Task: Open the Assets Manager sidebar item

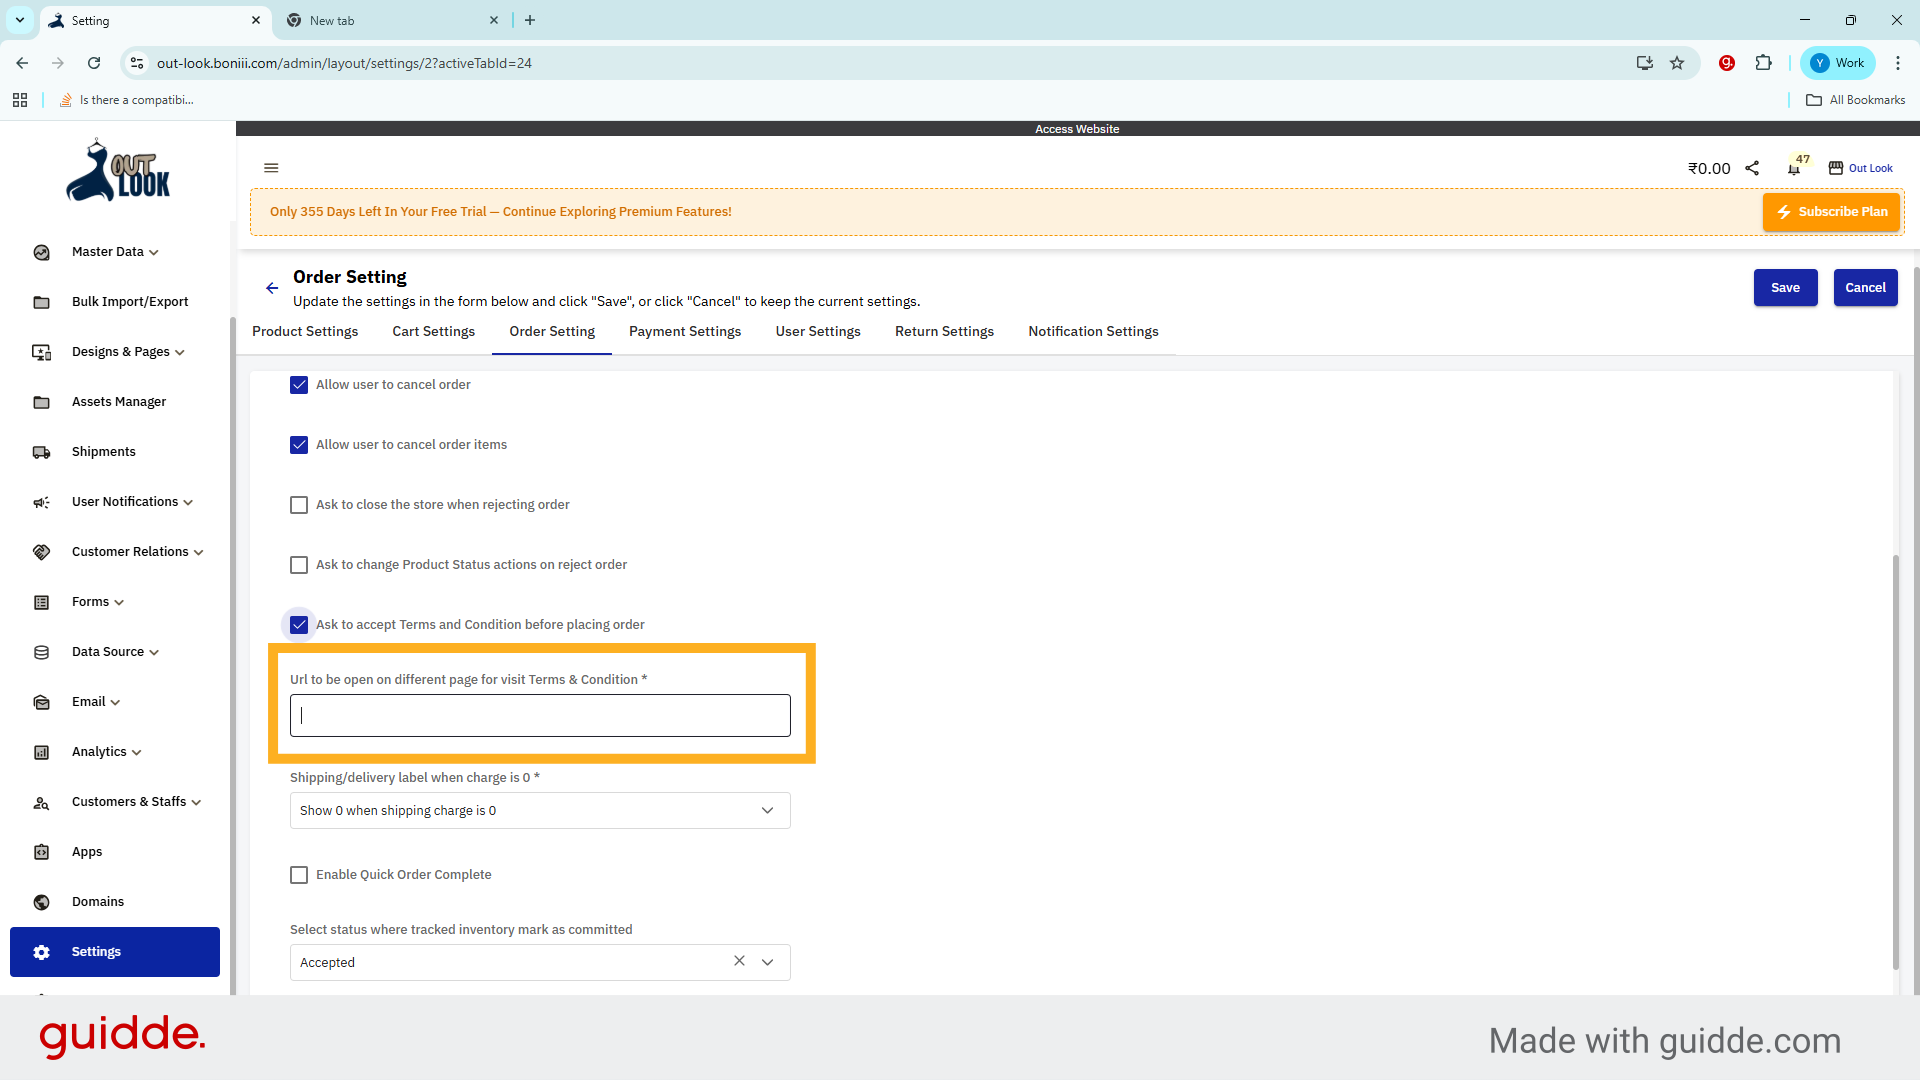Action: pyautogui.click(x=118, y=402)
